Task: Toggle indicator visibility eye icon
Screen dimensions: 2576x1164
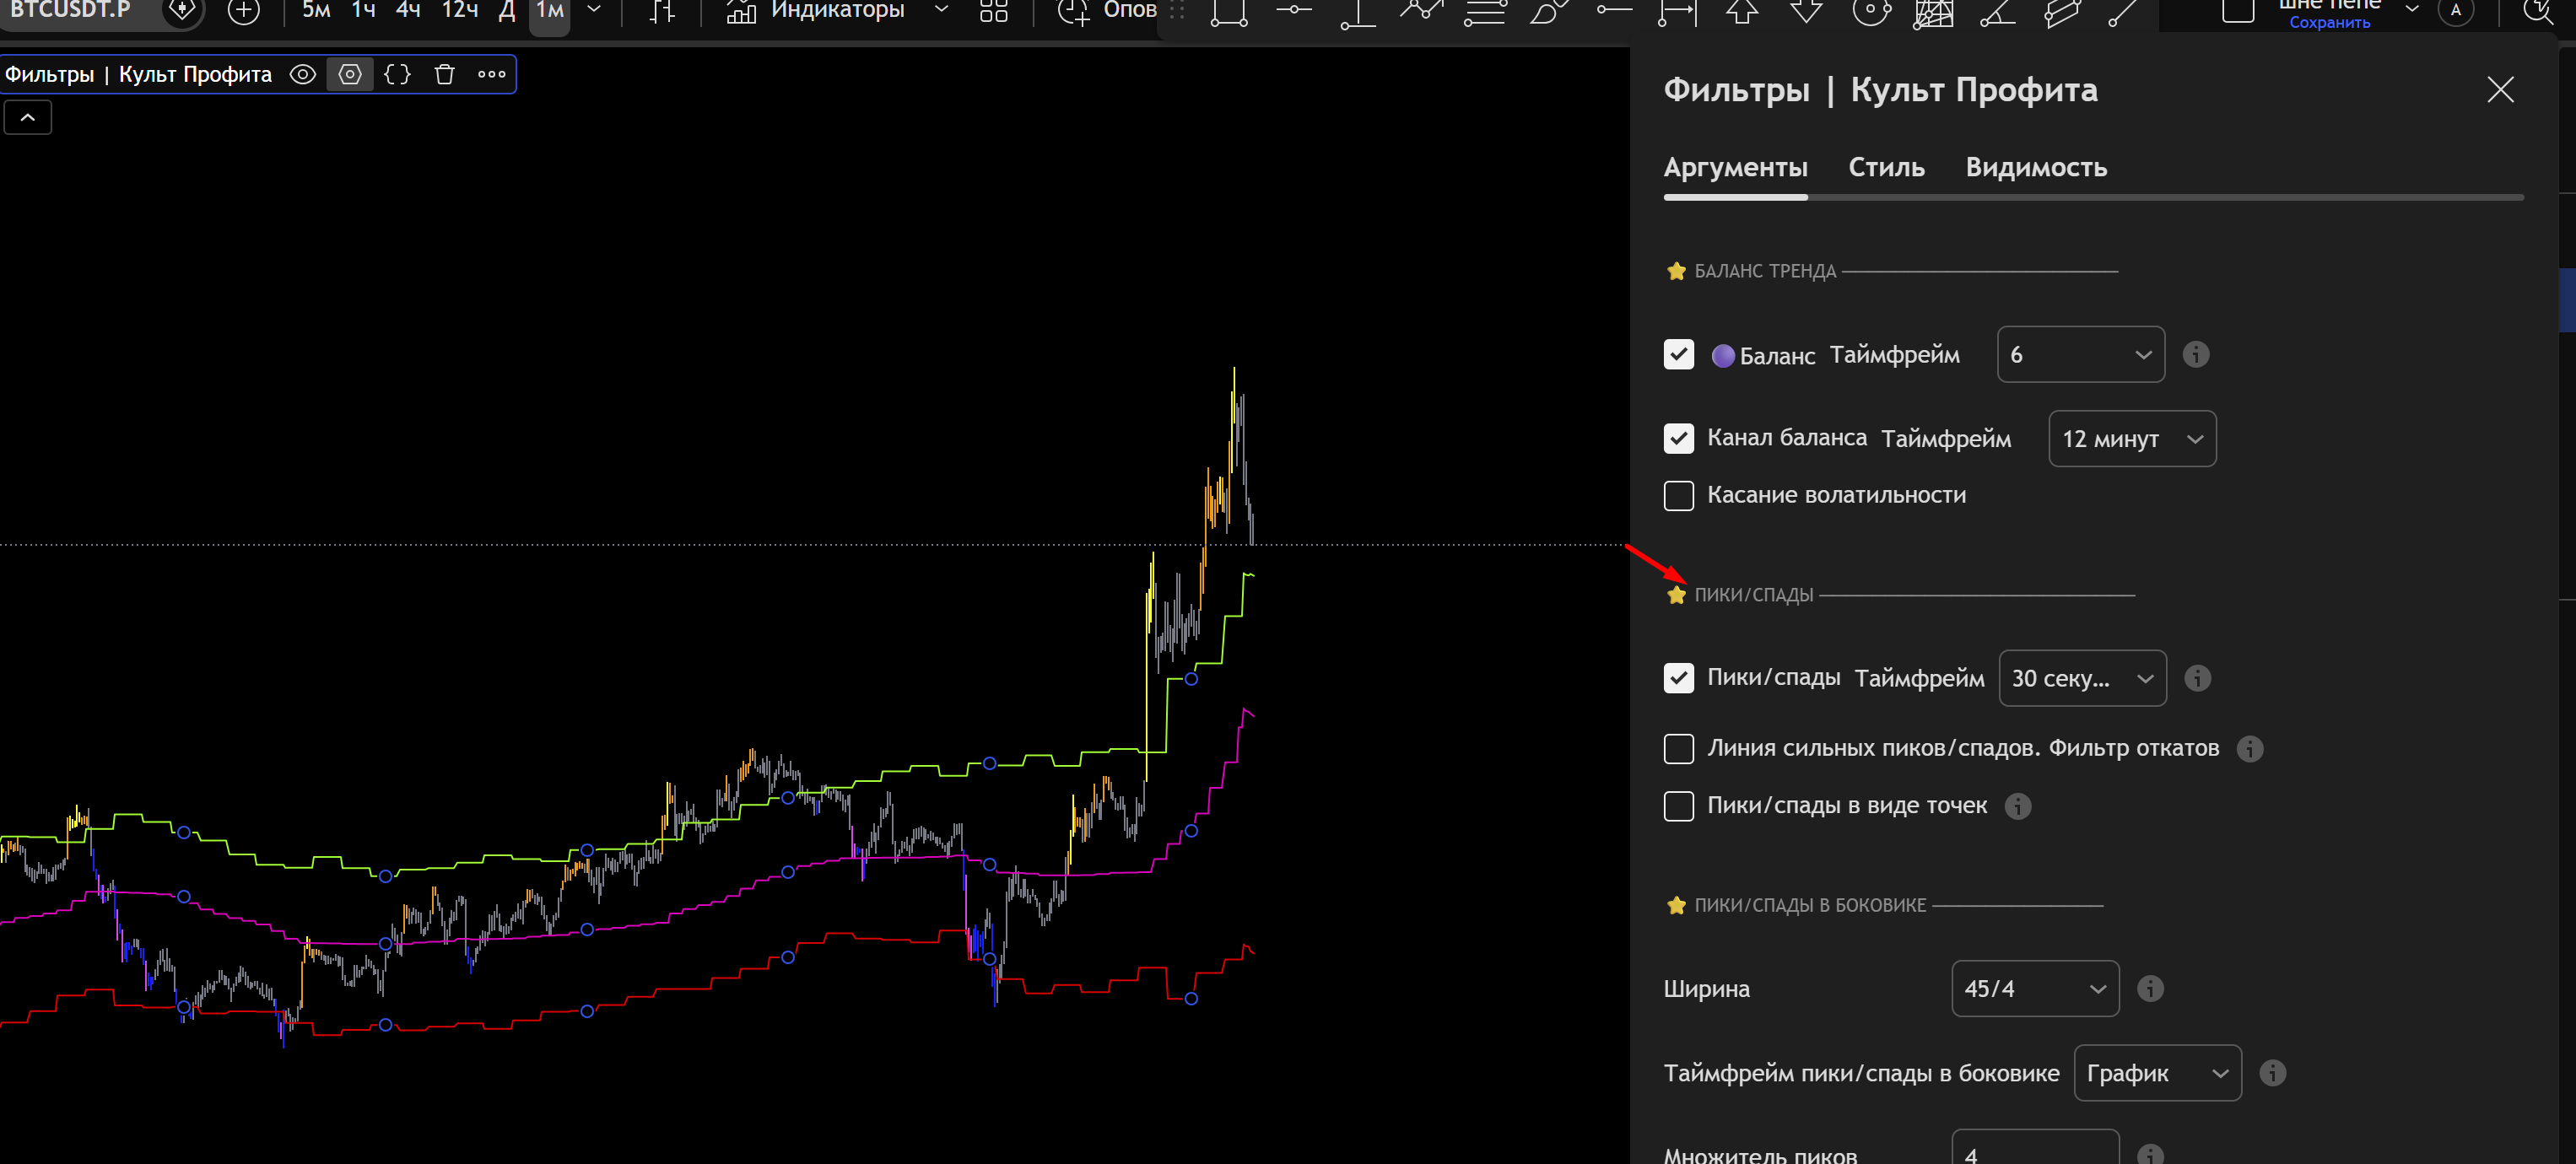Action: tap(302, 74)
